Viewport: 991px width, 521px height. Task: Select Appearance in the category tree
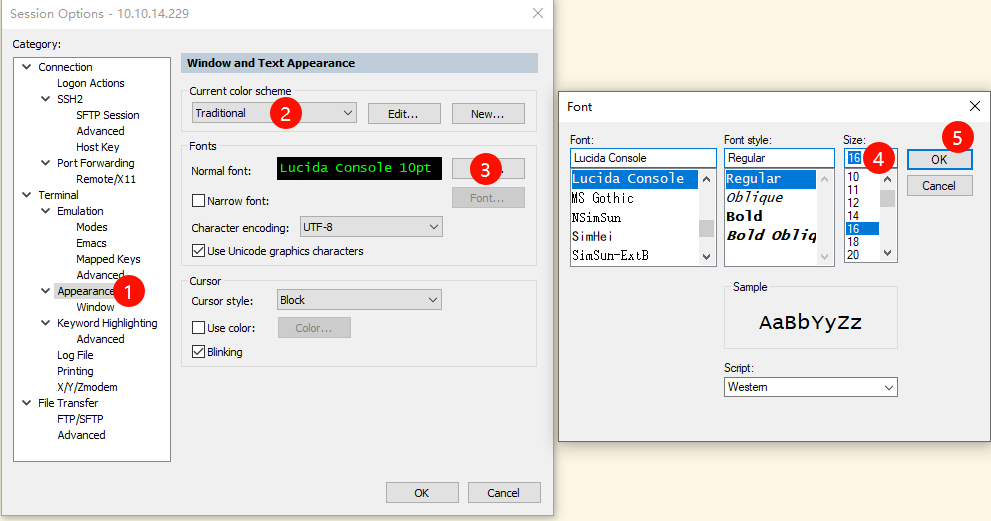pyautogui.click(x=85, y=291)
